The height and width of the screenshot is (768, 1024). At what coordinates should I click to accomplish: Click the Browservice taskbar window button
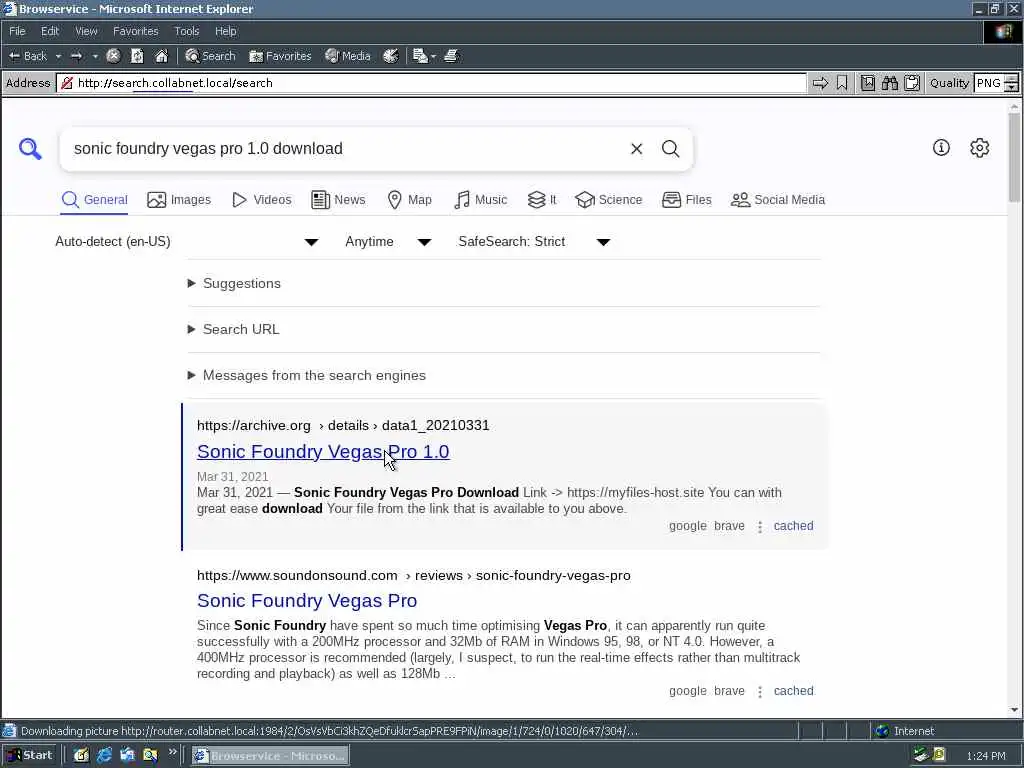click(x=270, y=756)
